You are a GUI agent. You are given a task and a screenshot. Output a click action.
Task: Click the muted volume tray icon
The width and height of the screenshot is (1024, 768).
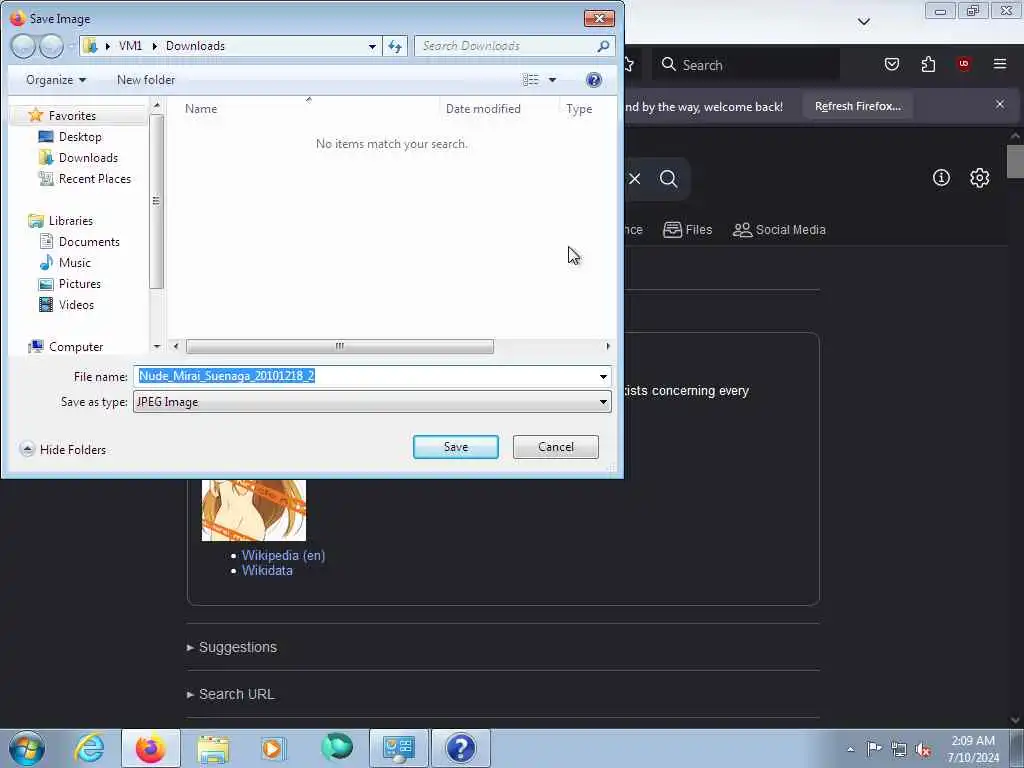click(923, 749)
